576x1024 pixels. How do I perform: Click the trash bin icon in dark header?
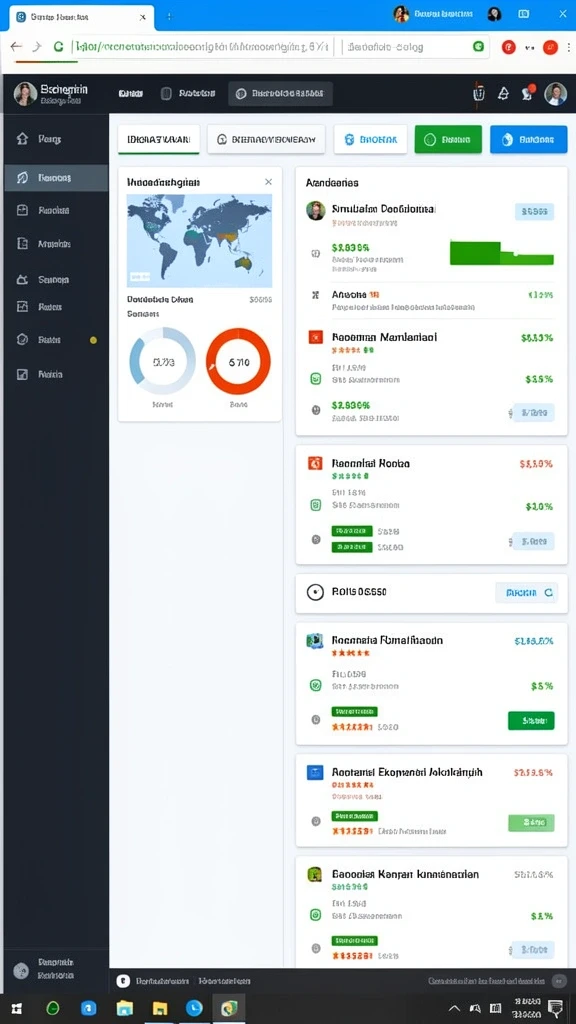click(x=478, y=93)
